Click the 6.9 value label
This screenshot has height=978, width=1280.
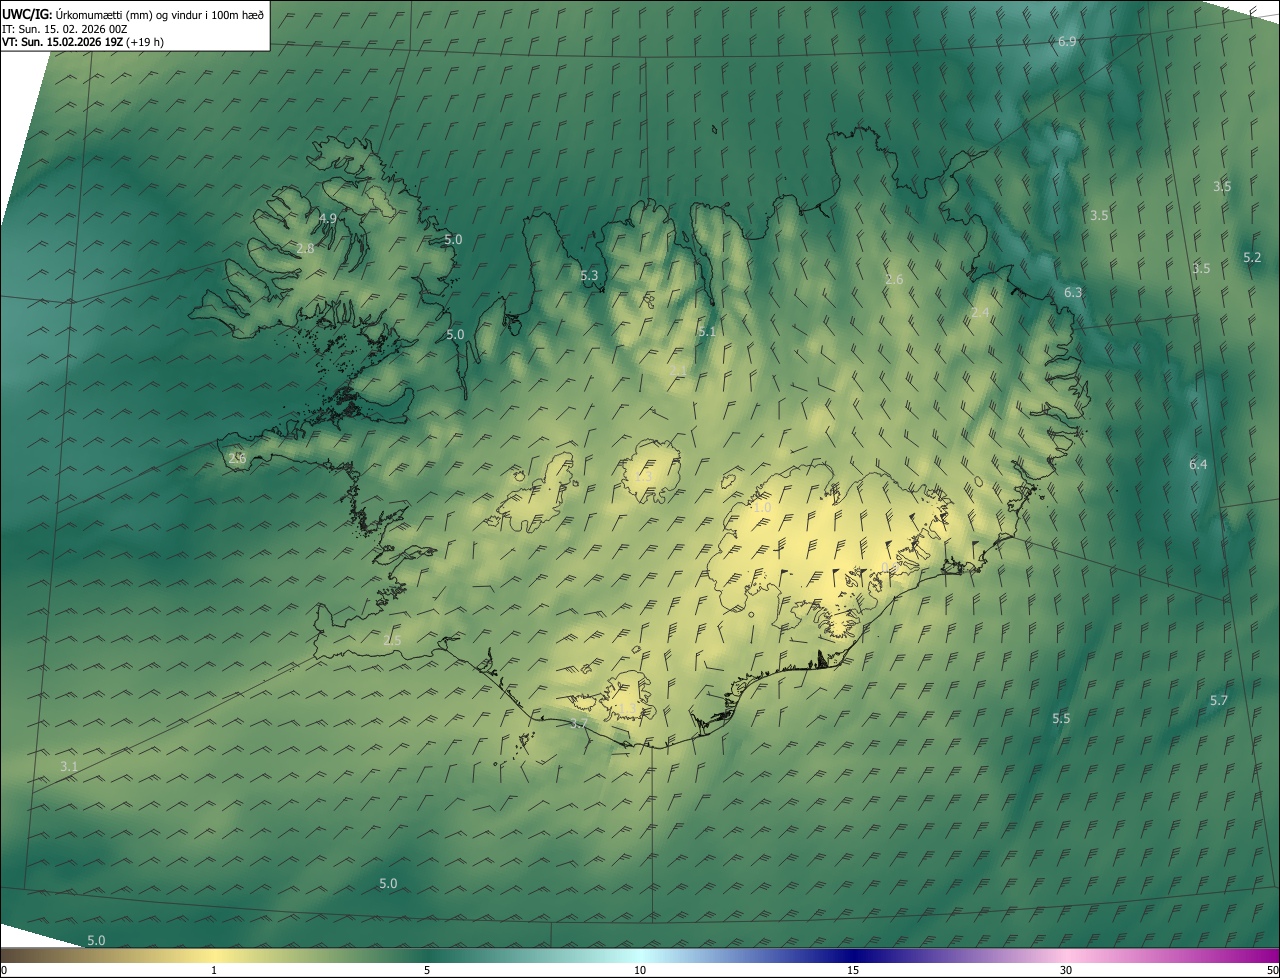click(x=1067, y=42)
